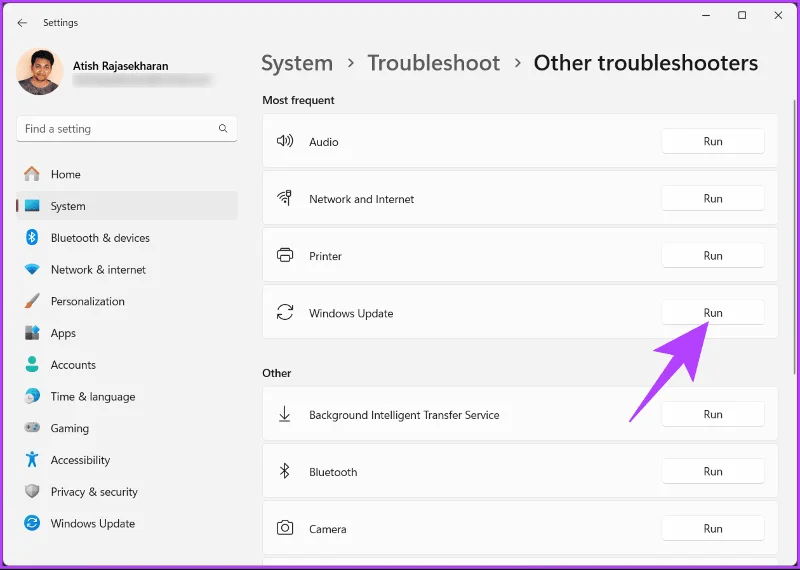
Task: Select System in the sidebar
Action: (x=127, y=206)
